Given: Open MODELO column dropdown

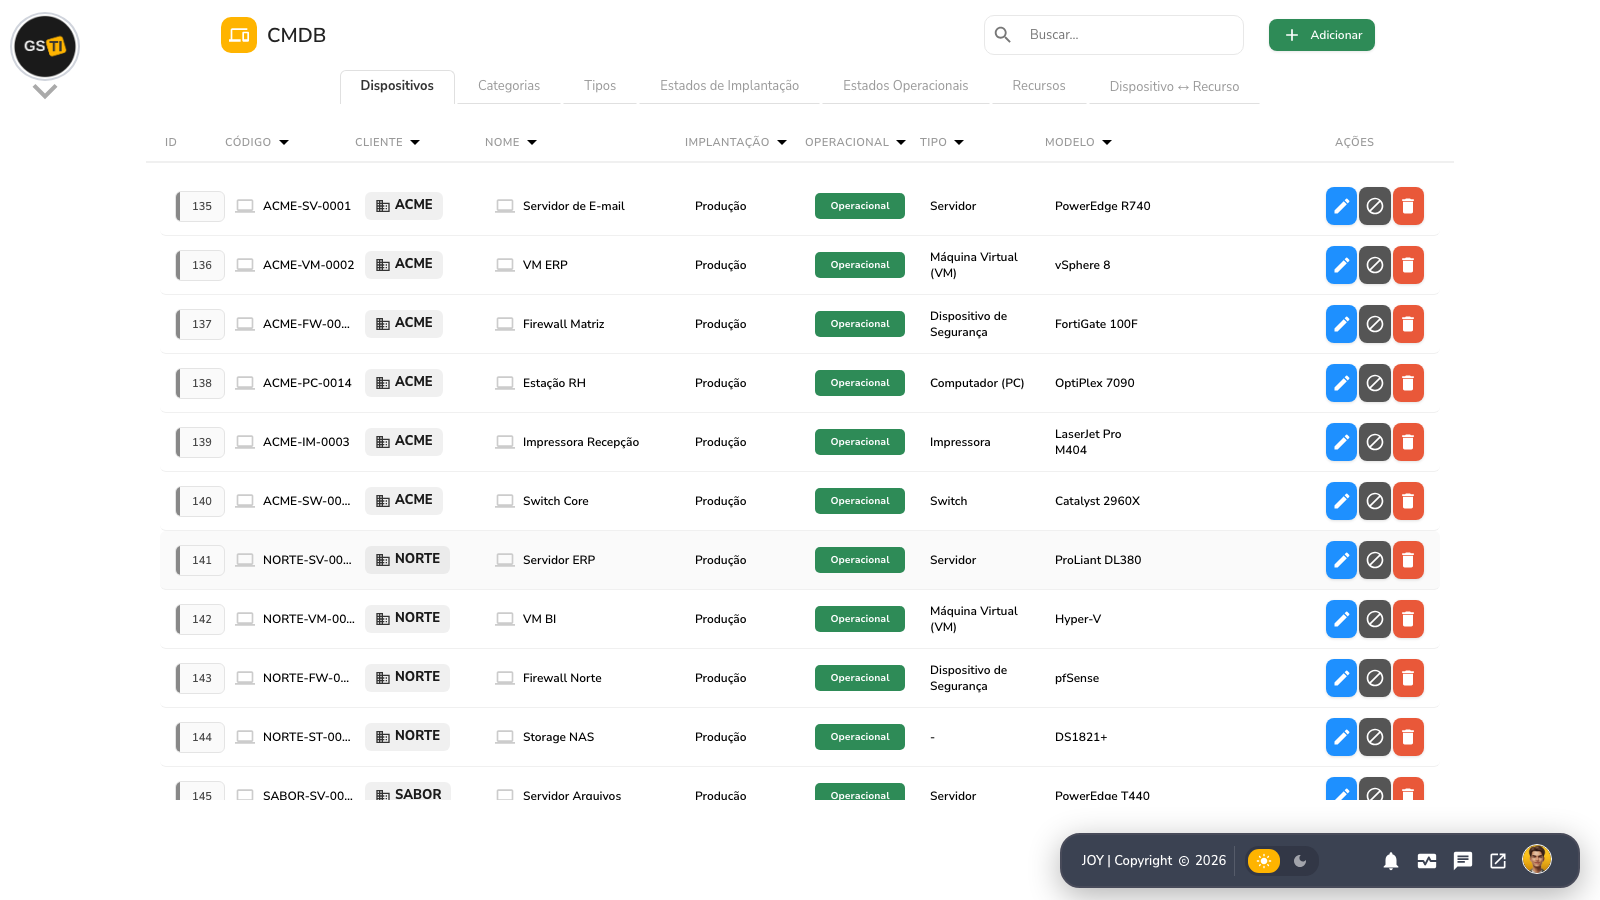Looking at the screenshot, I should tap(1107, 142).
